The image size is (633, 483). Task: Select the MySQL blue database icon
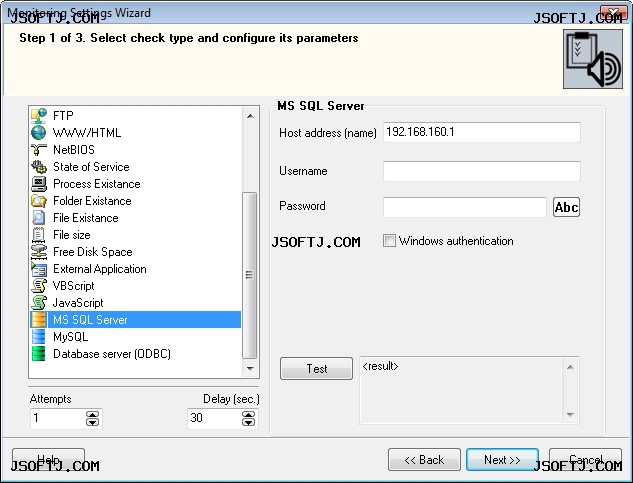[x=39, y=336]
